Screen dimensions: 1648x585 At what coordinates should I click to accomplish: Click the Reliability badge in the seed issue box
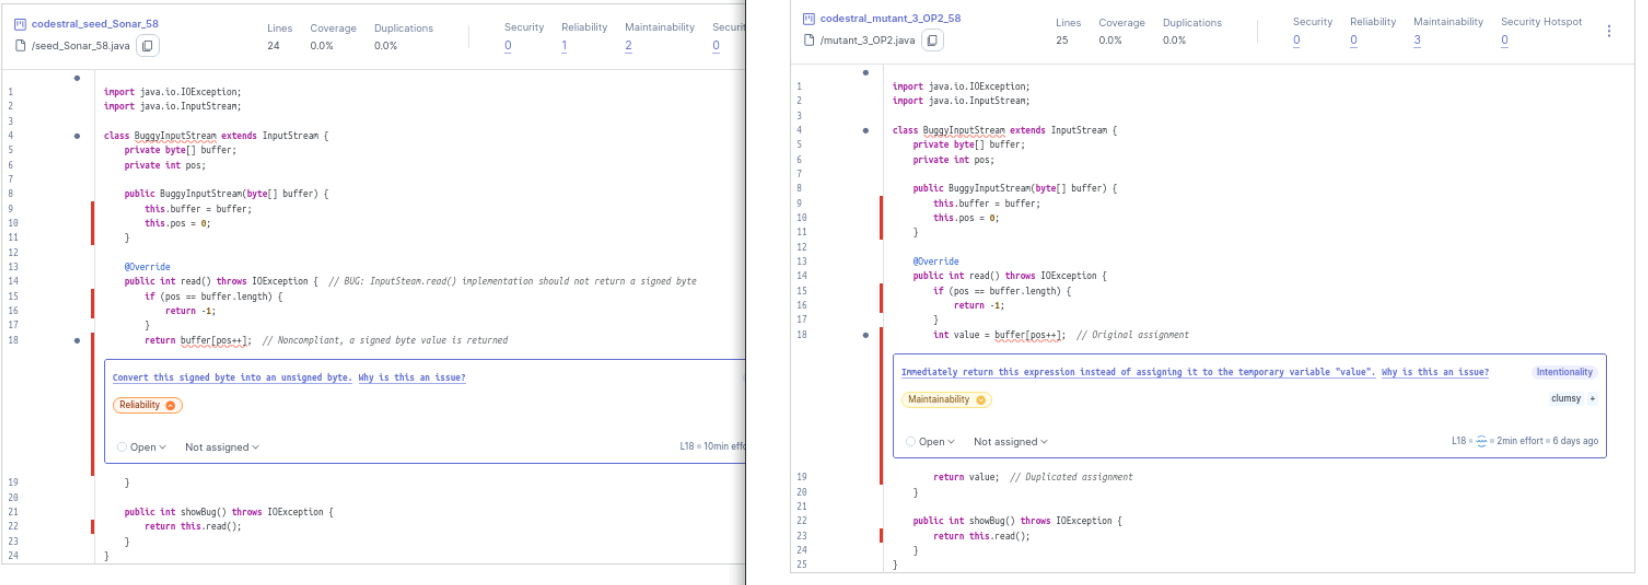[x=147, y=406]
